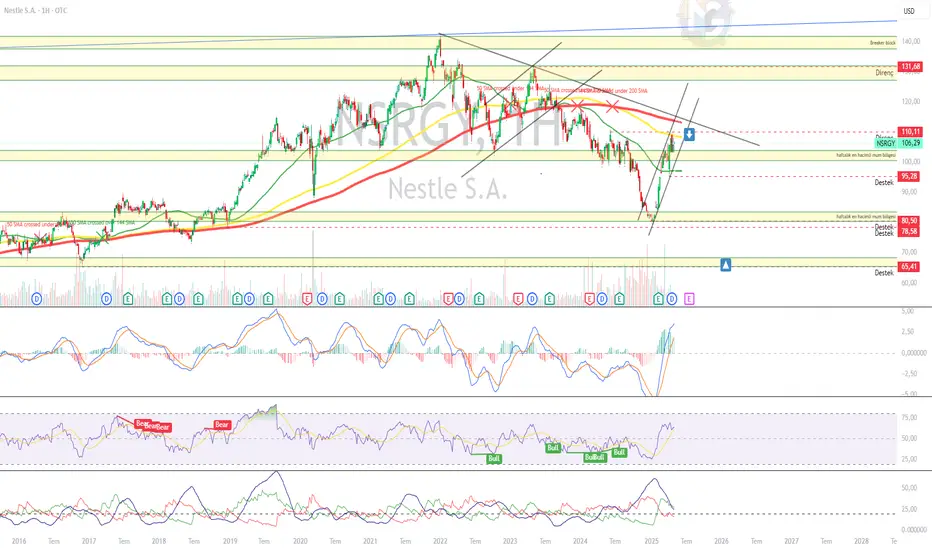Click the 75,00 value on the RSI scale

click(x=909, y=418)
